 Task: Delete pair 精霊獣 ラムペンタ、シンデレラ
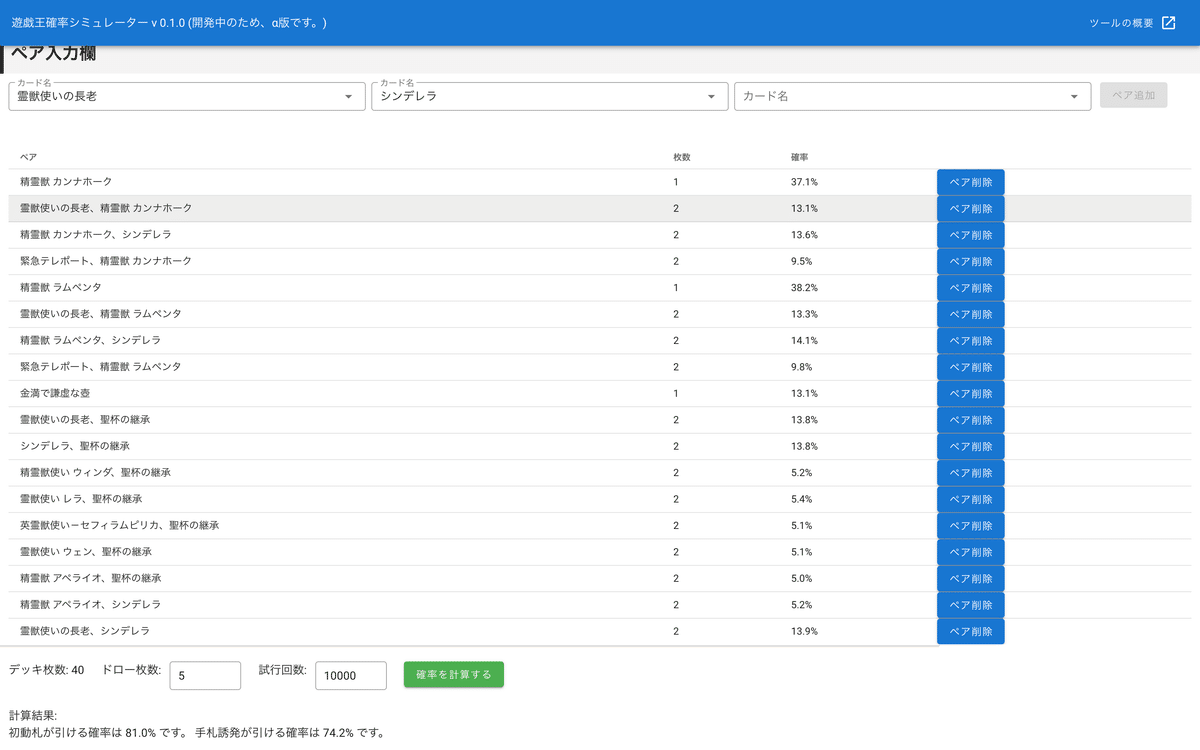point(970,340)
